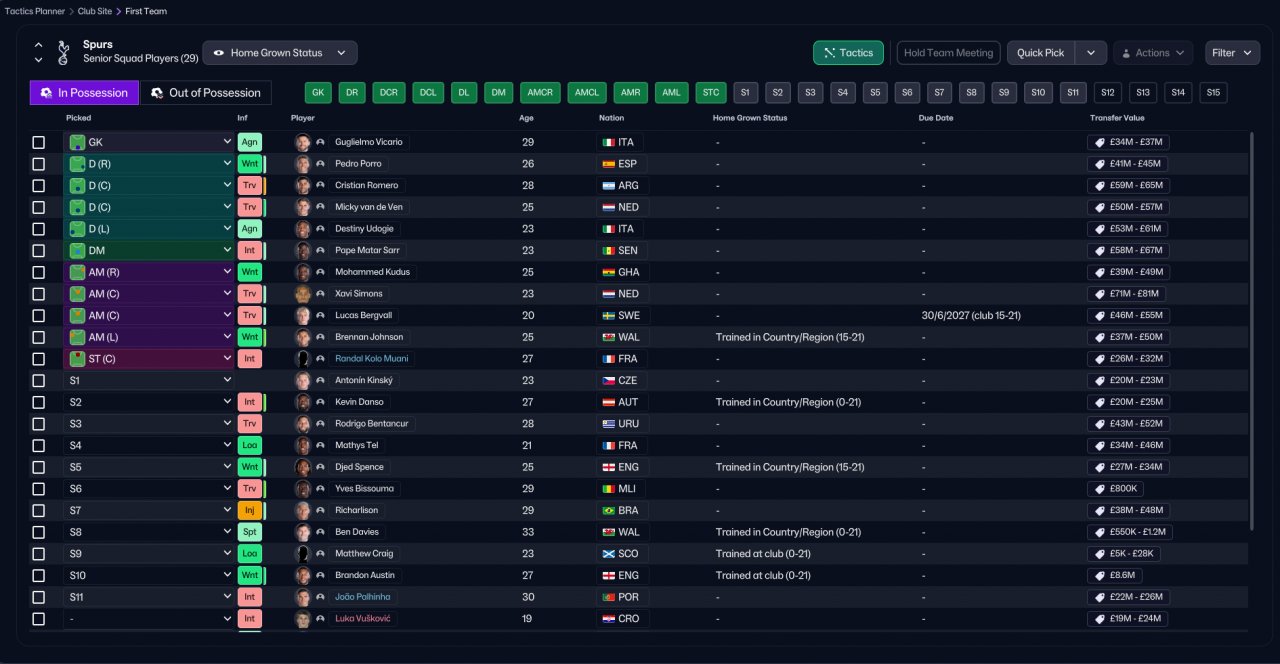Open the S1 picked position dropdown
Image resolution: width=1280 pixels, height=664 pixels.
[x=149, y=381]
